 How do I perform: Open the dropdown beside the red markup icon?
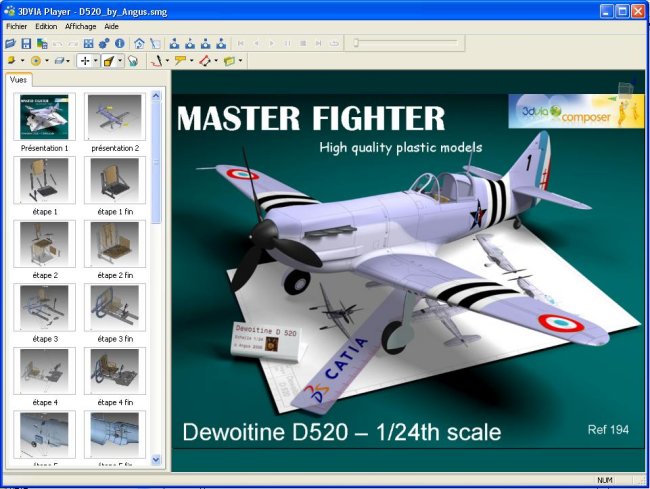tap(216, 61)
